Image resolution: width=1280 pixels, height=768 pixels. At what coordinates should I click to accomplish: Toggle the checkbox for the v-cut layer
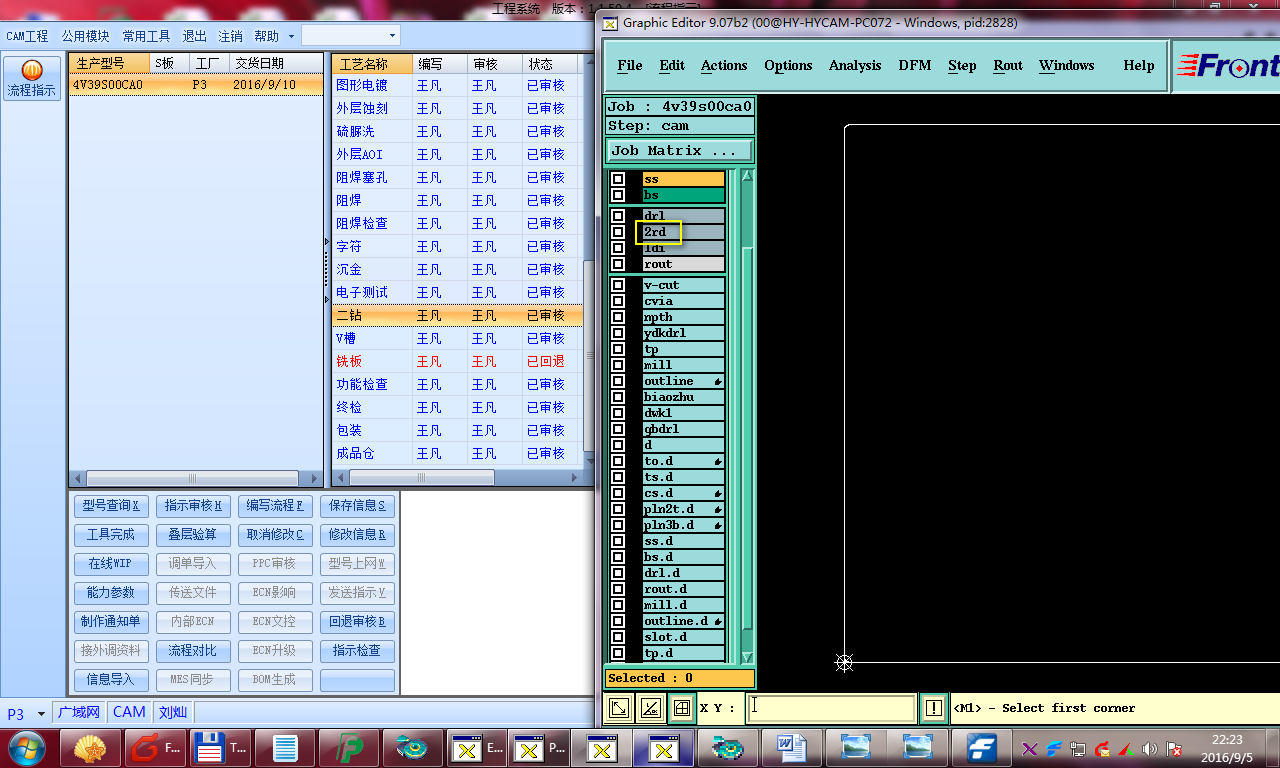[x=618, y=285]
